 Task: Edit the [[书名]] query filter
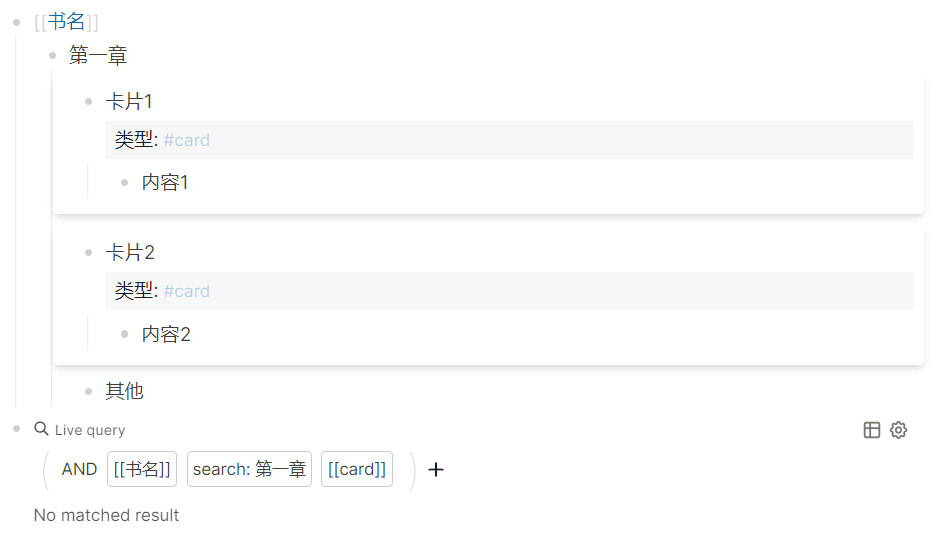[x=142, y=469]
